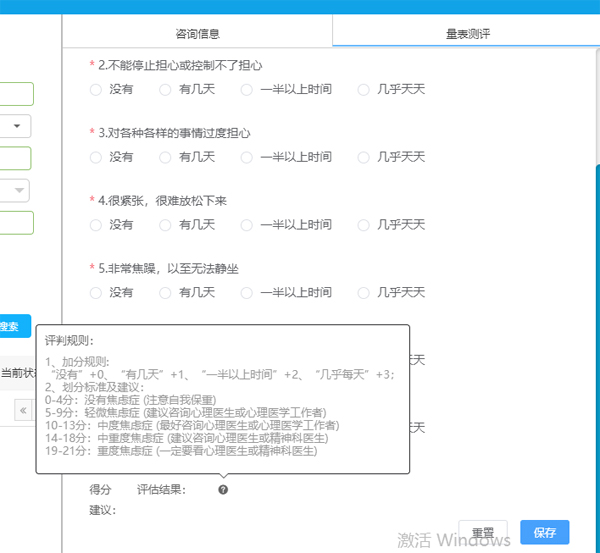Image resolution: width=600 pixels, height=553 pixels.
Task: Click the help icon beside 评估结果
Action: (223, 489)
